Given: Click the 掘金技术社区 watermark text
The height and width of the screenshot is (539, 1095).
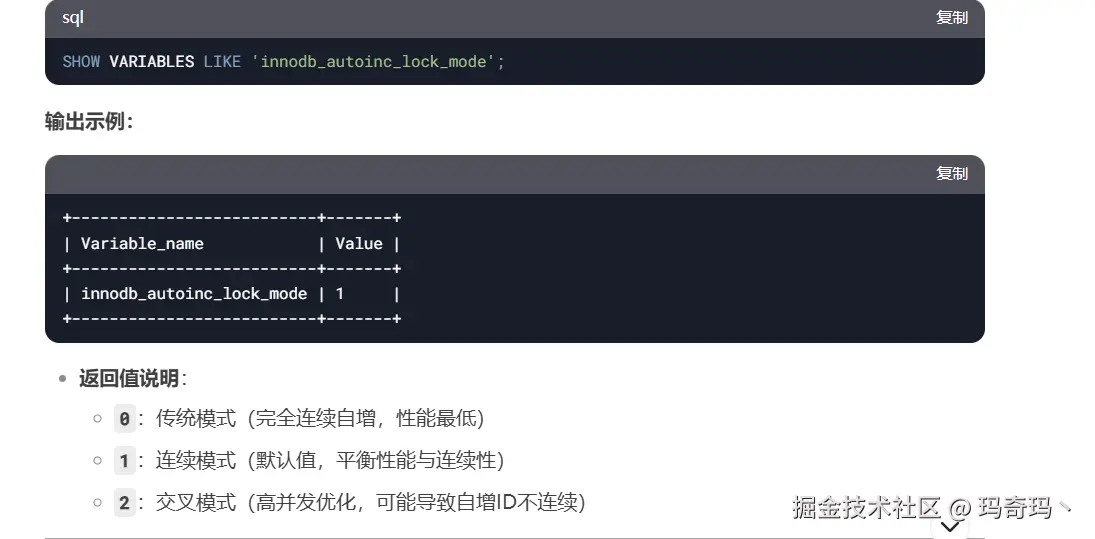Looking at the screenshot, I should coord(867,508).
